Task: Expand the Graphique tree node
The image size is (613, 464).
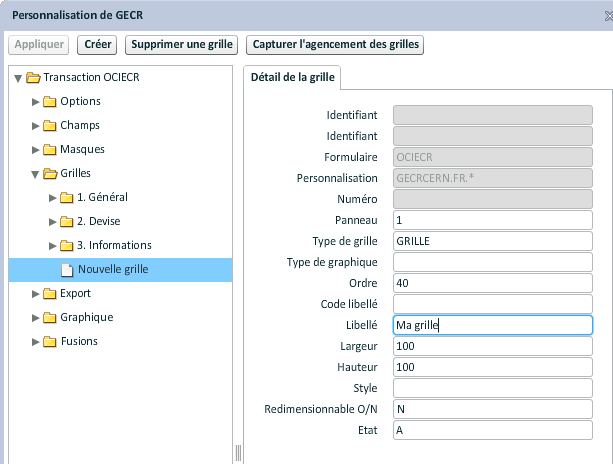Action: [35, 317]
